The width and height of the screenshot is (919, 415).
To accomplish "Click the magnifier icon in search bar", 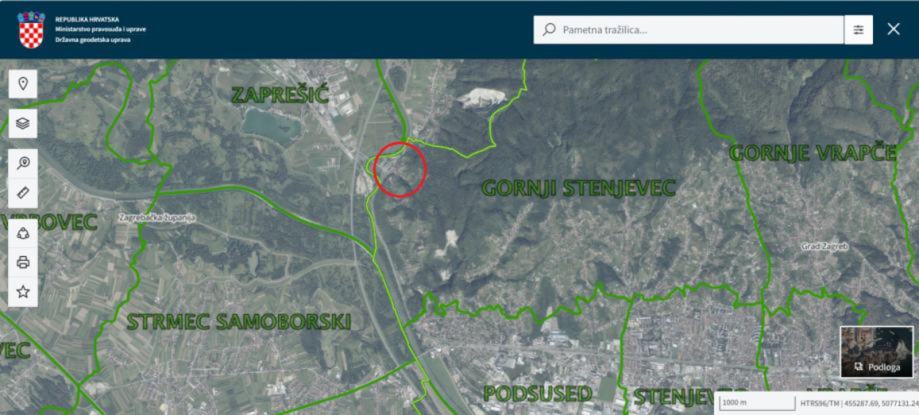I will 549,29.
